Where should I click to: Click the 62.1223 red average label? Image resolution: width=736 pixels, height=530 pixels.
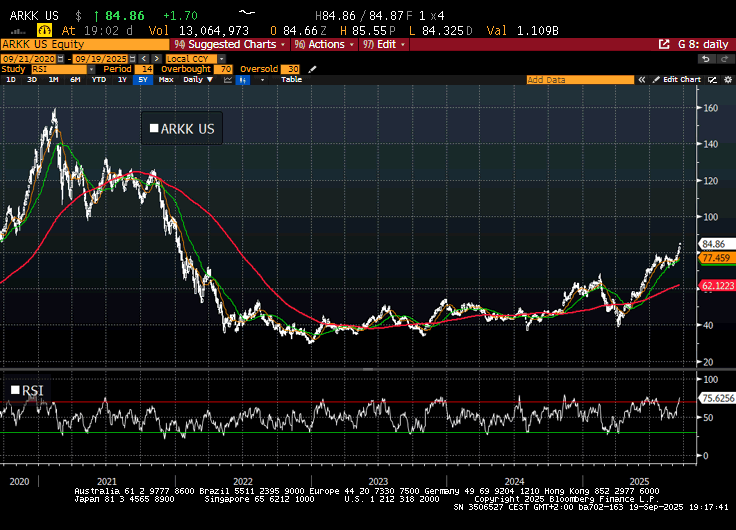(x=718, y=285)
